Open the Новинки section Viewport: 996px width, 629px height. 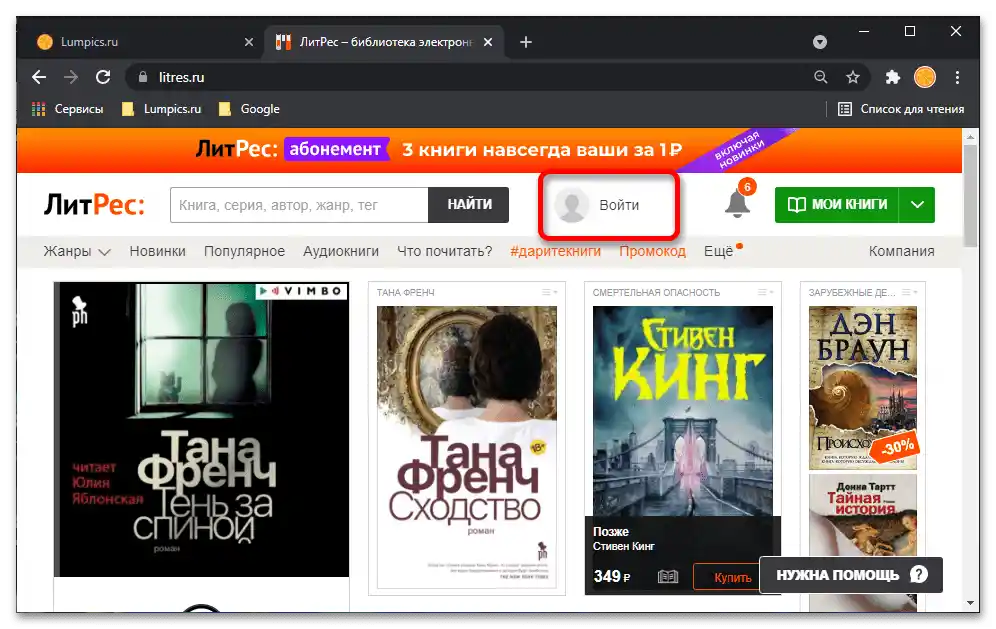click(x=158, y=252)
